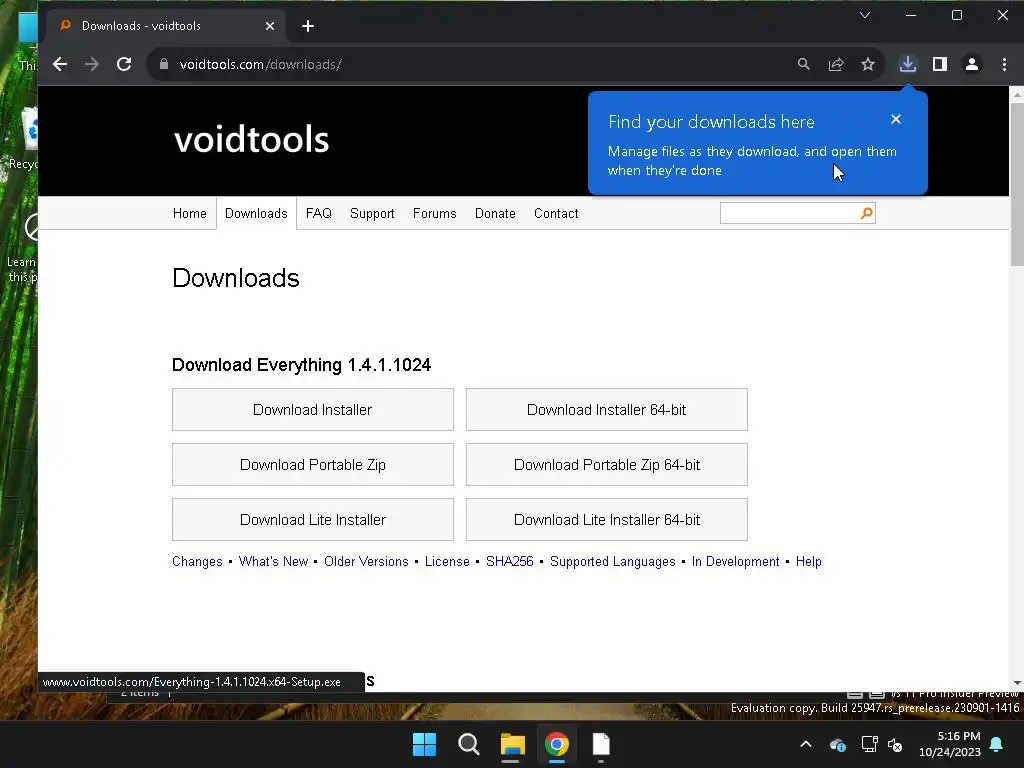
Task: Click the Chrome taskbar icon
Action: [556, 744]
